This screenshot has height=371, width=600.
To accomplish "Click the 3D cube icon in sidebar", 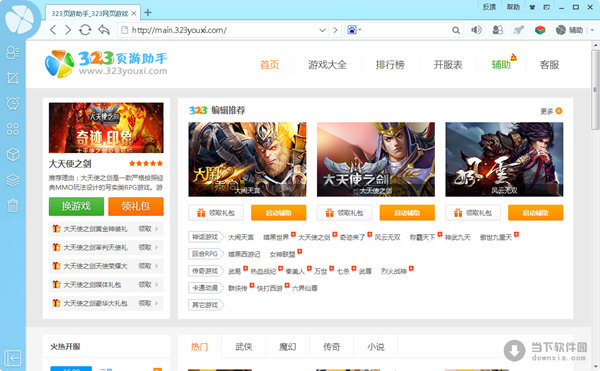I will pos(13,155).
